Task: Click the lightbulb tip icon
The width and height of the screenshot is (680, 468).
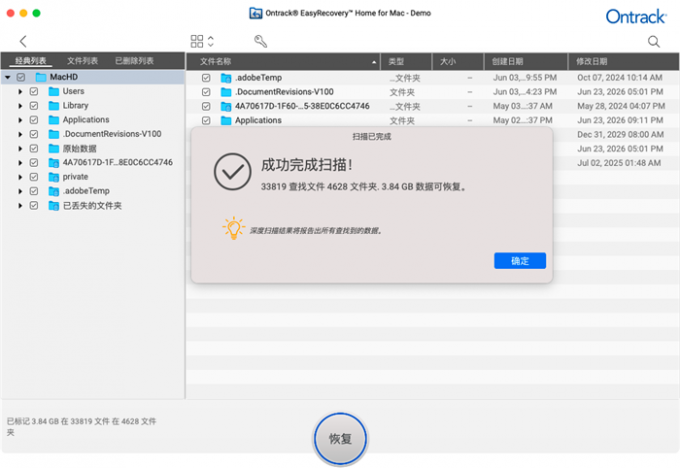Action: pos(233,228)
